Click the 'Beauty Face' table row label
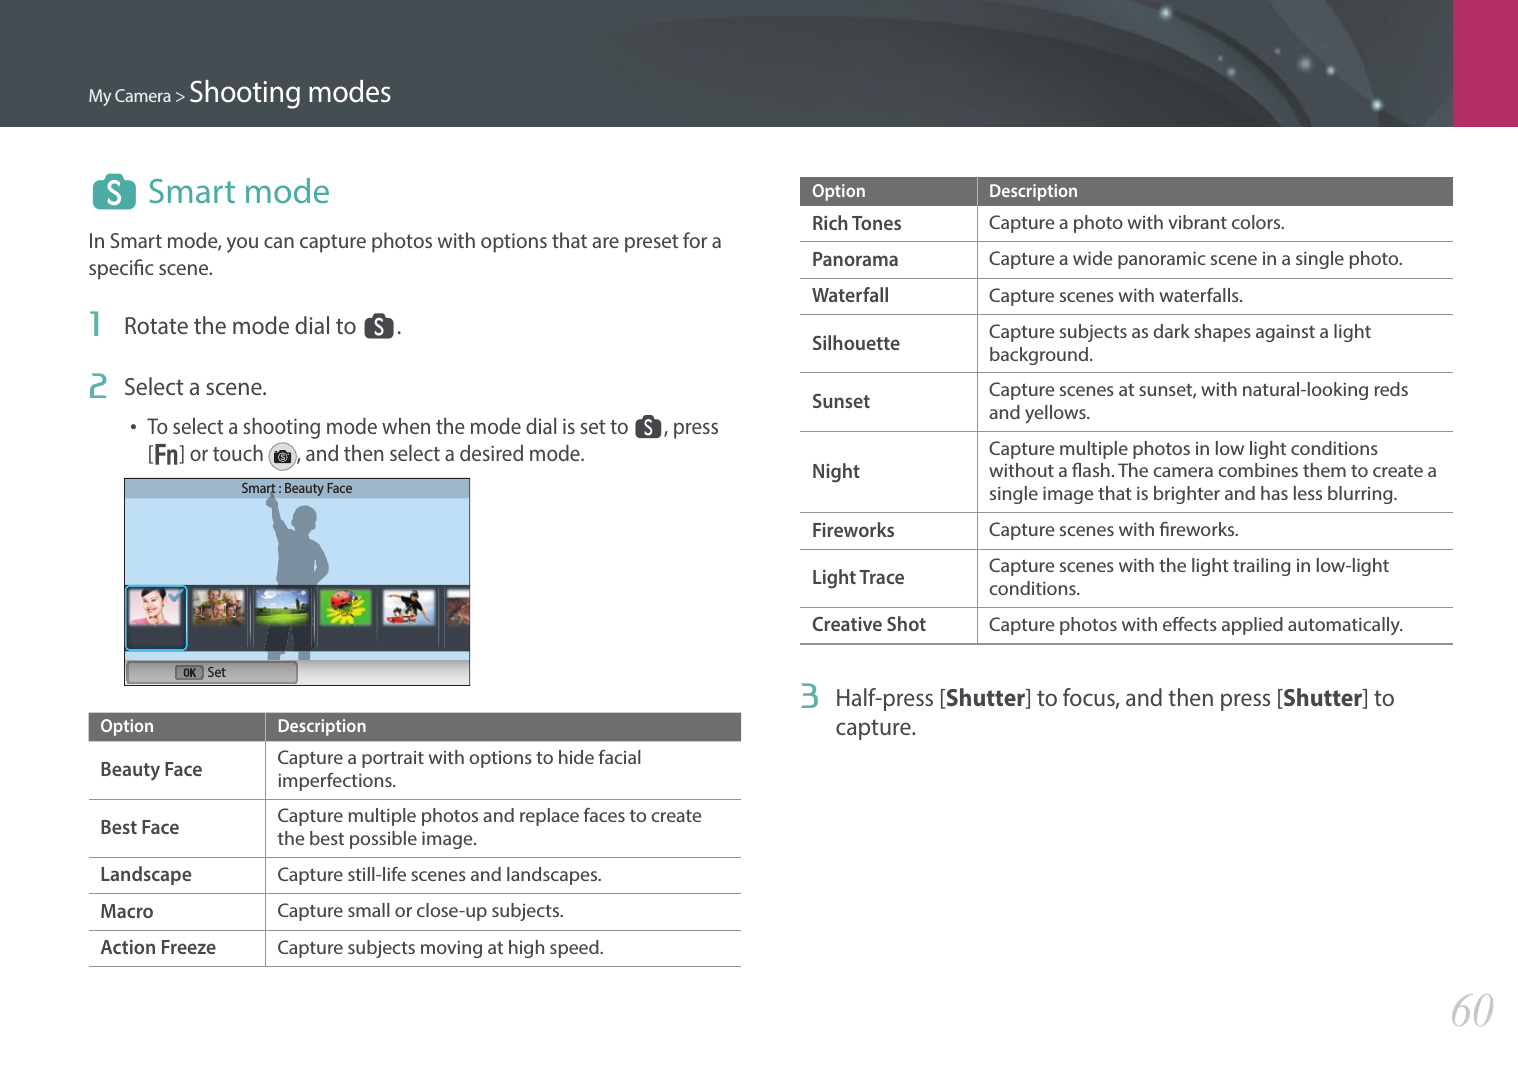 click(x=151, y=770)
